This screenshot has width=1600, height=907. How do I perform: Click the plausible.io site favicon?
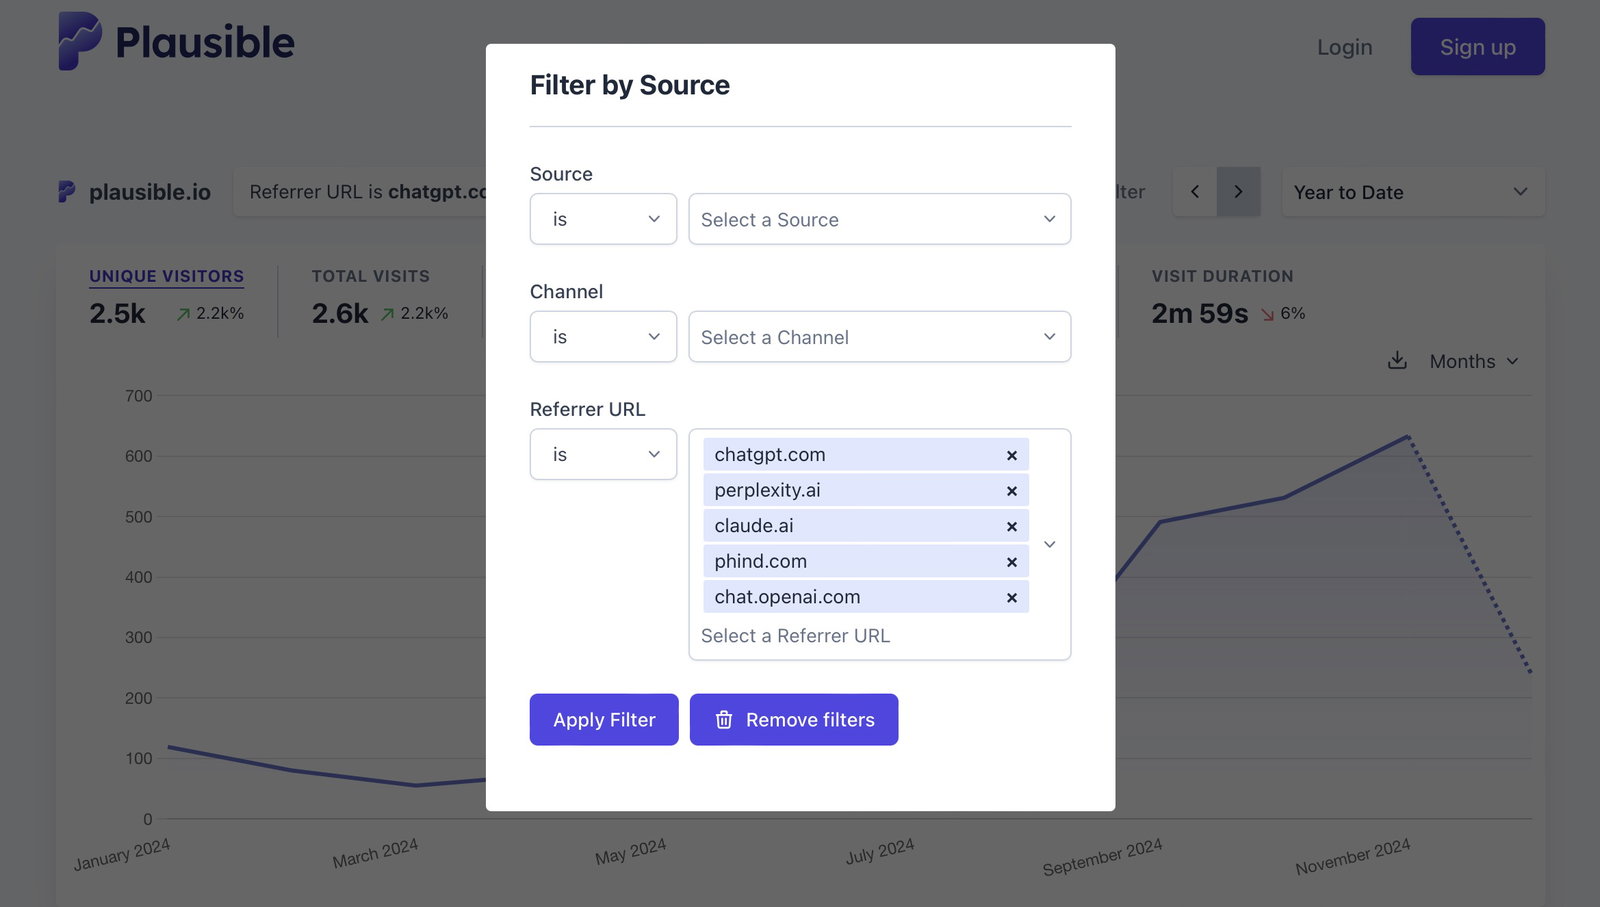coord(64,191)
